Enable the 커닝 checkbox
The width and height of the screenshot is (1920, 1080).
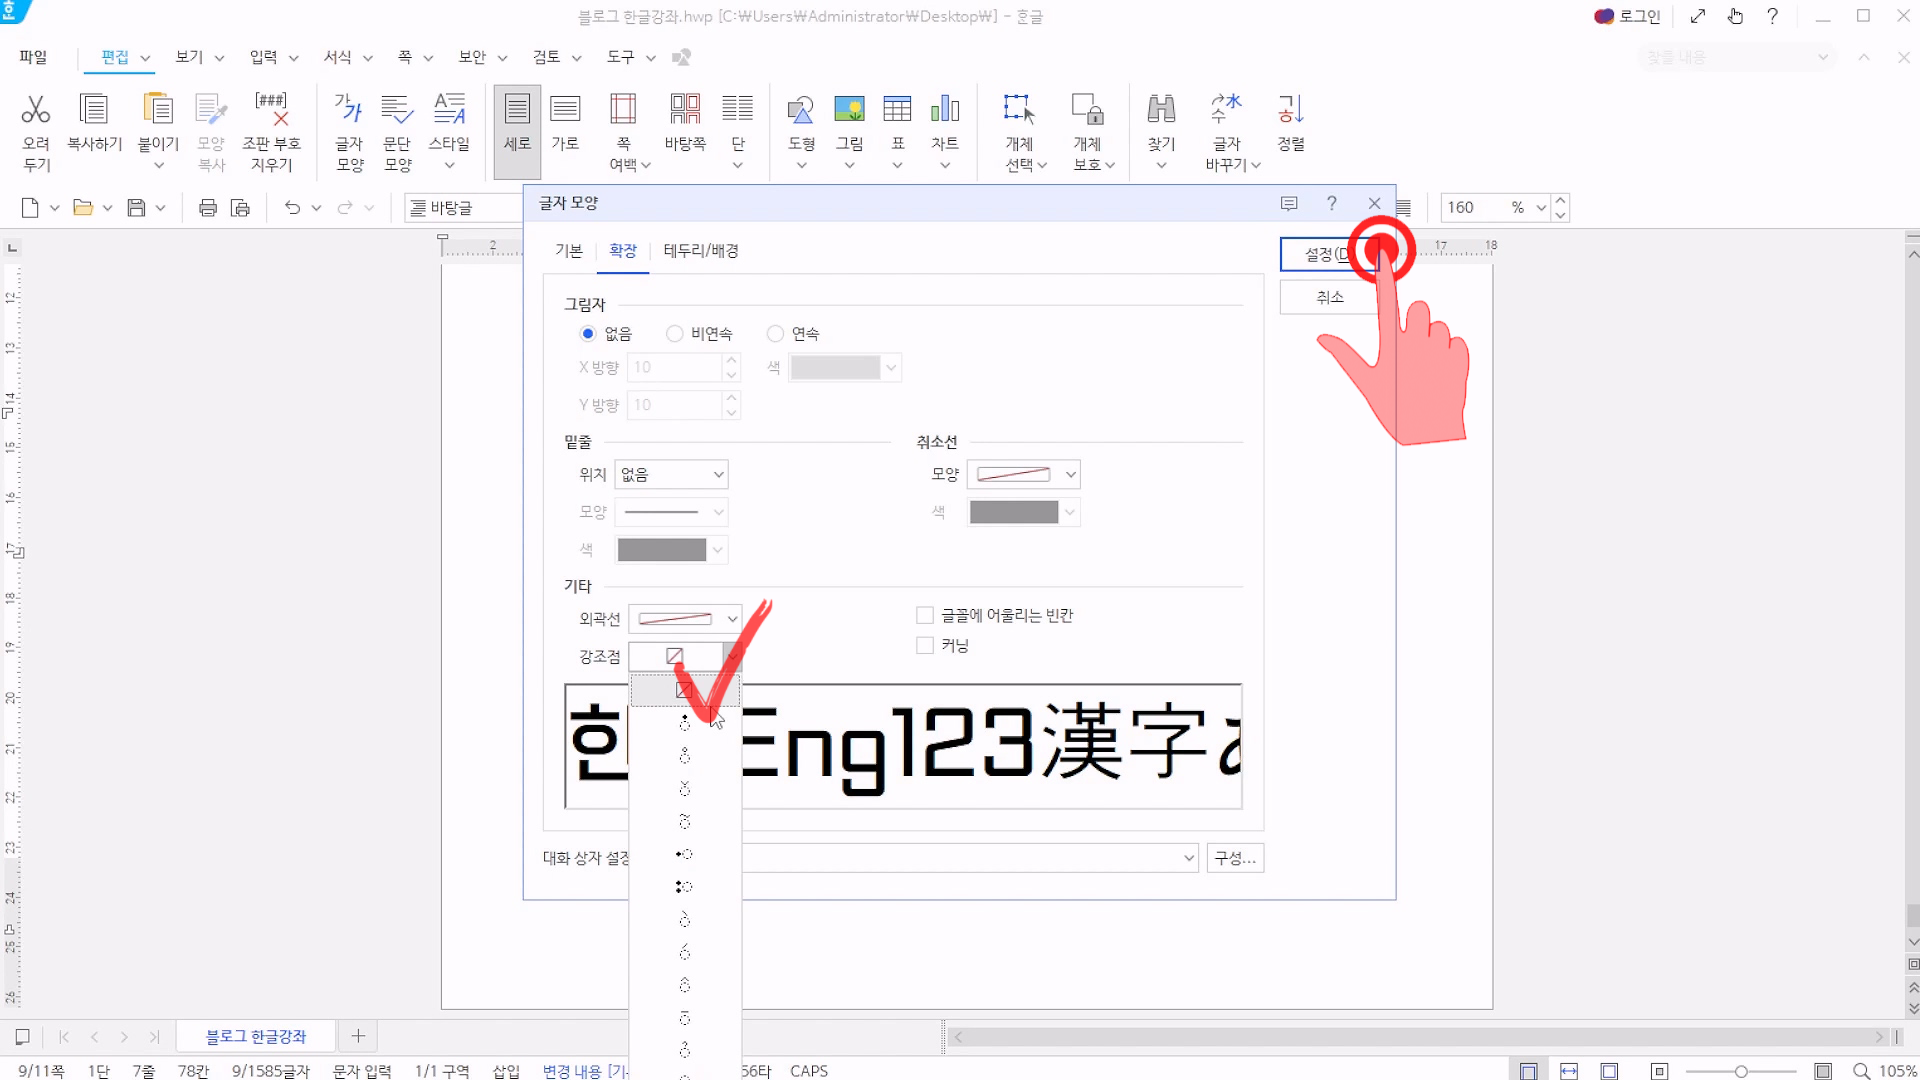coord(925,646)
